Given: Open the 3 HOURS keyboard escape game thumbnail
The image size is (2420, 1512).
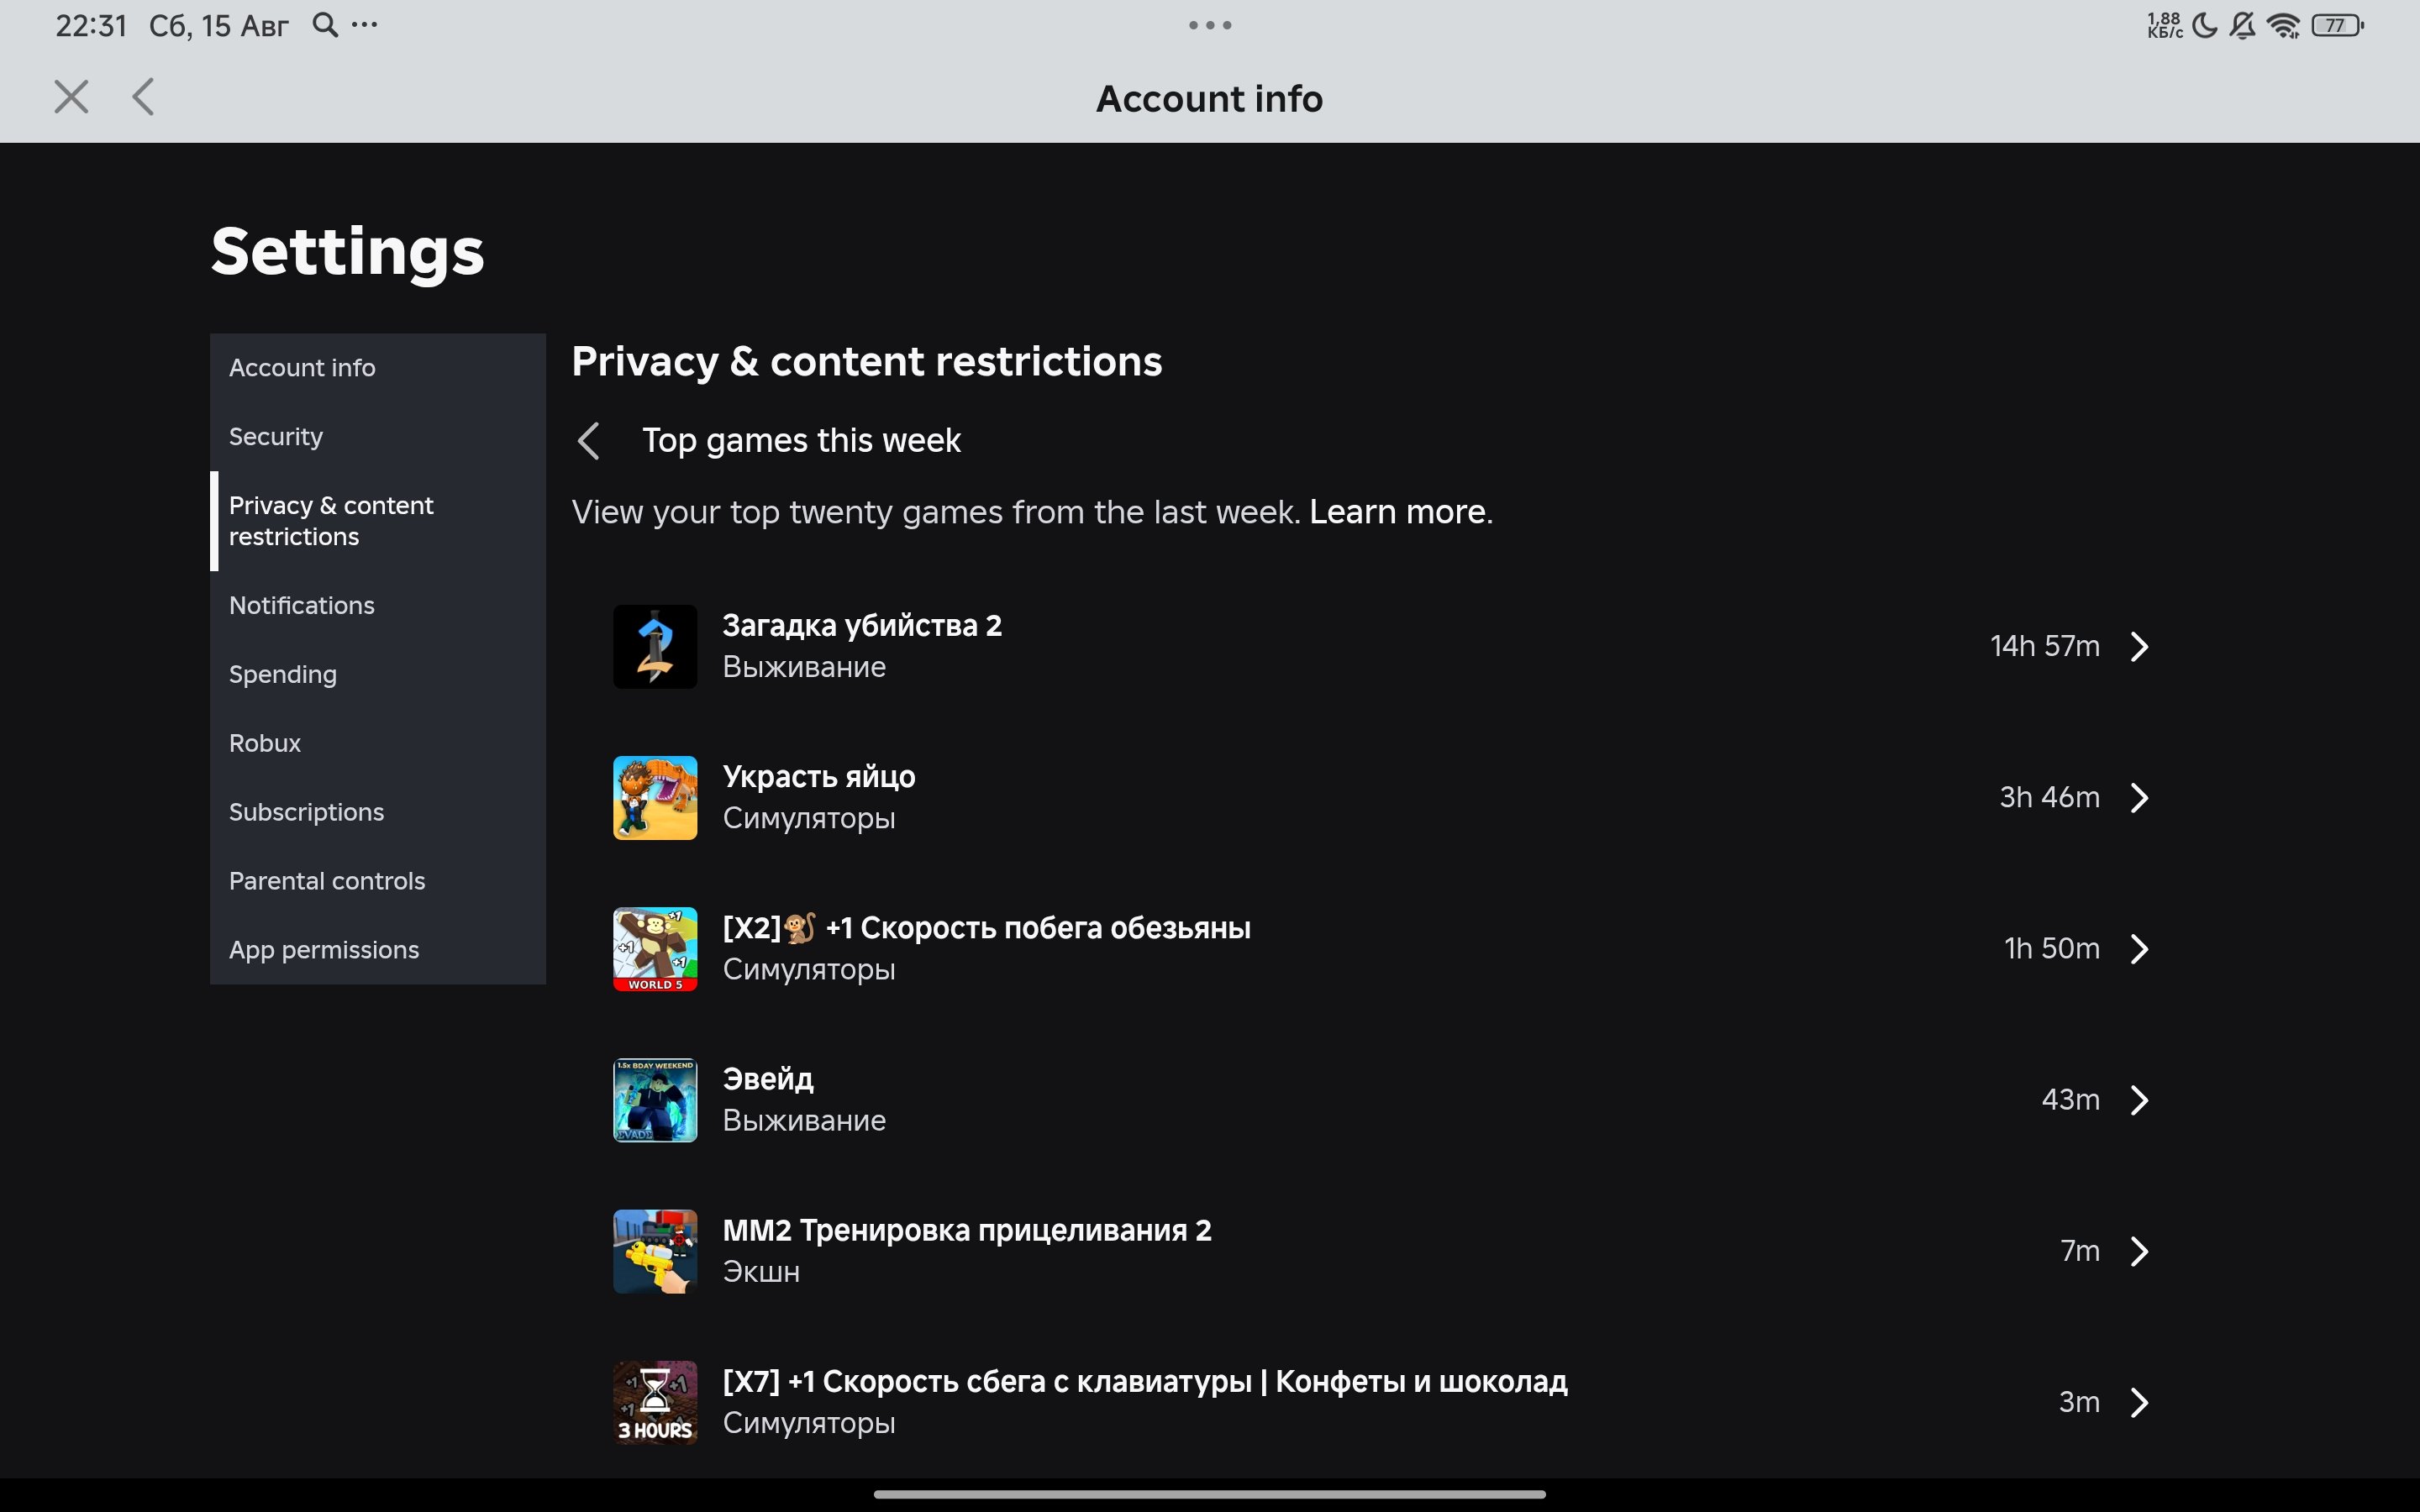Looking at the screenshot, I should (x=655, y=1403).
